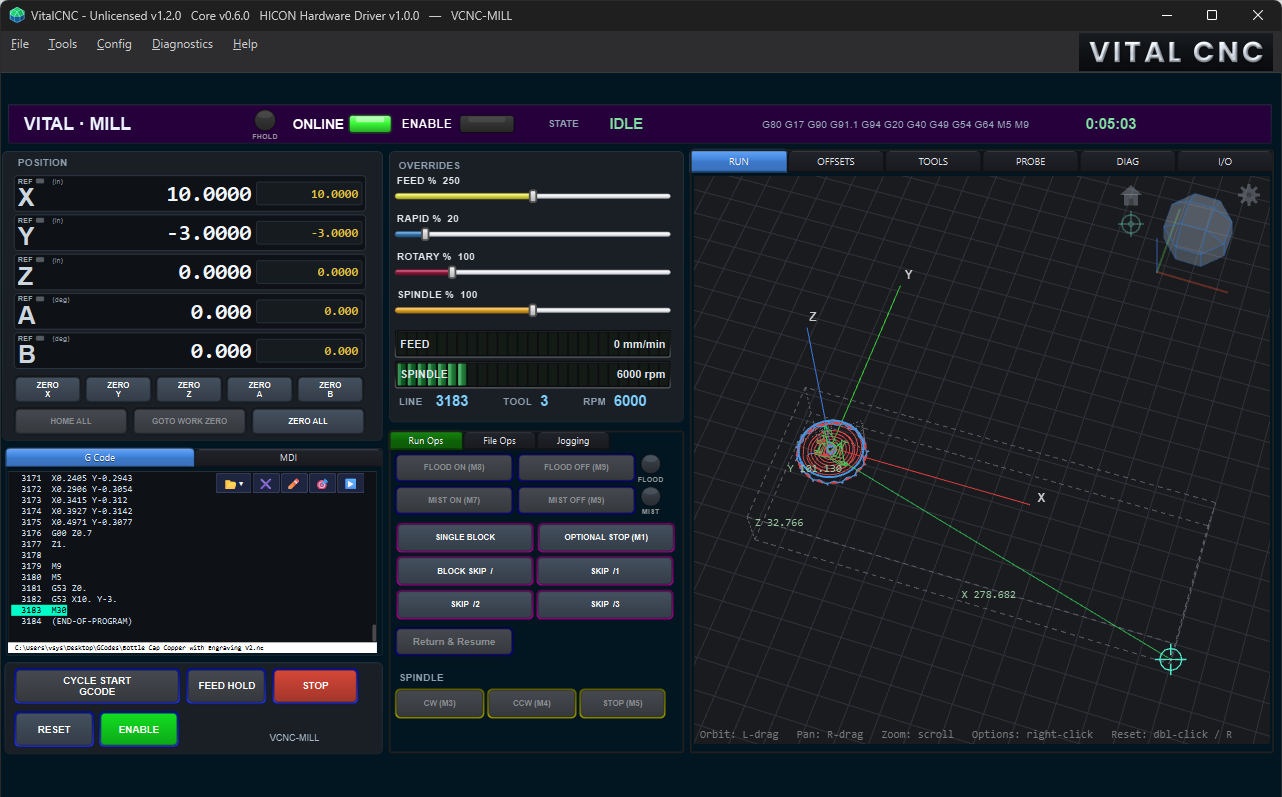Click the FEED HOLD button
Image resolution: width=1282 pixels, height=797 pixels.
226,686
